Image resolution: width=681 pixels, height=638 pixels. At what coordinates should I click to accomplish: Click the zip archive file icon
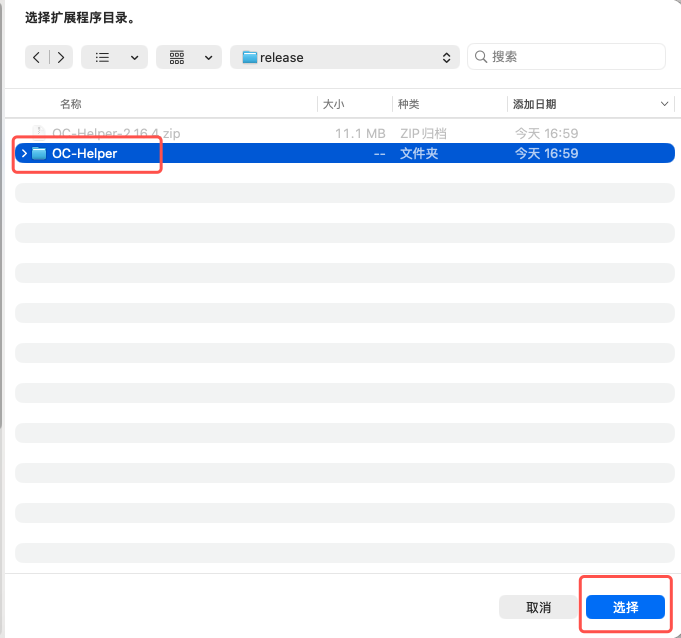(x=39, y=133)
